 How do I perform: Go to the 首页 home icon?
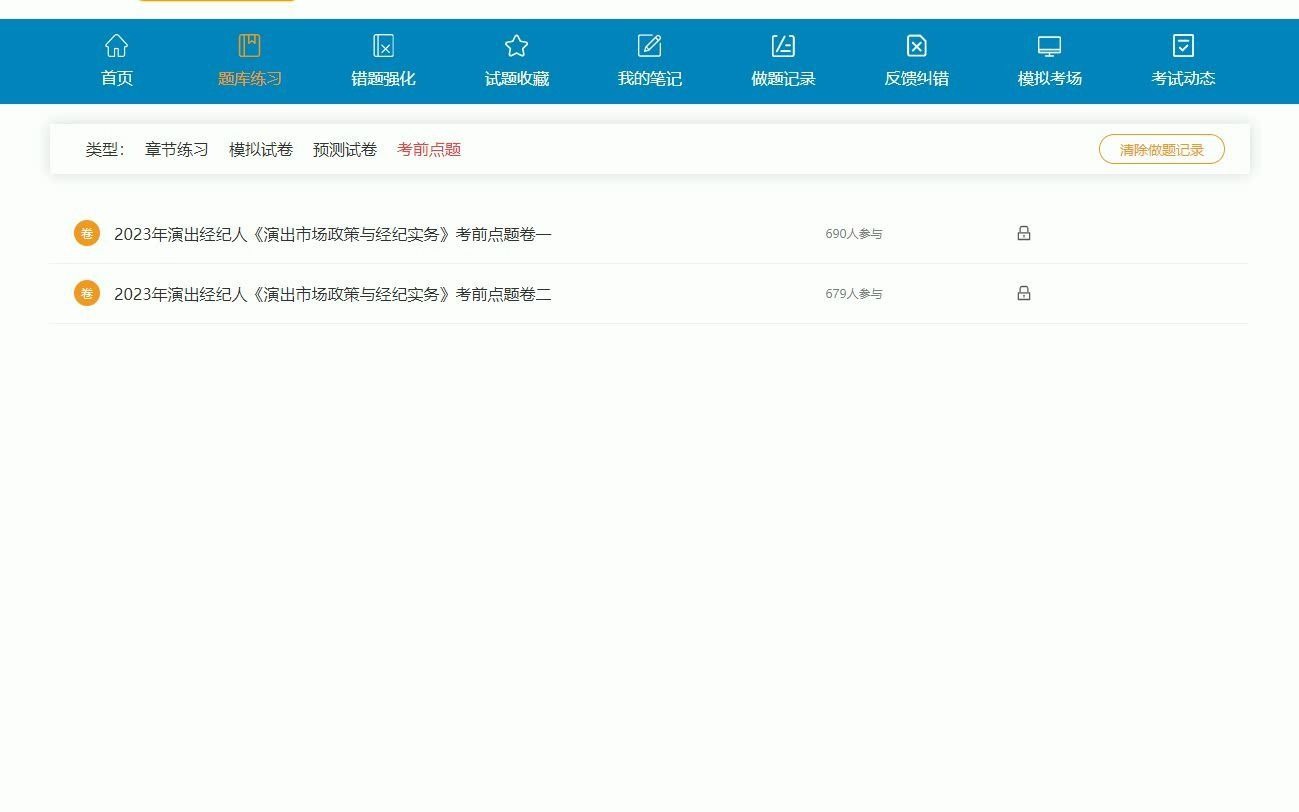pyautogui.click(x=117, y=46)
